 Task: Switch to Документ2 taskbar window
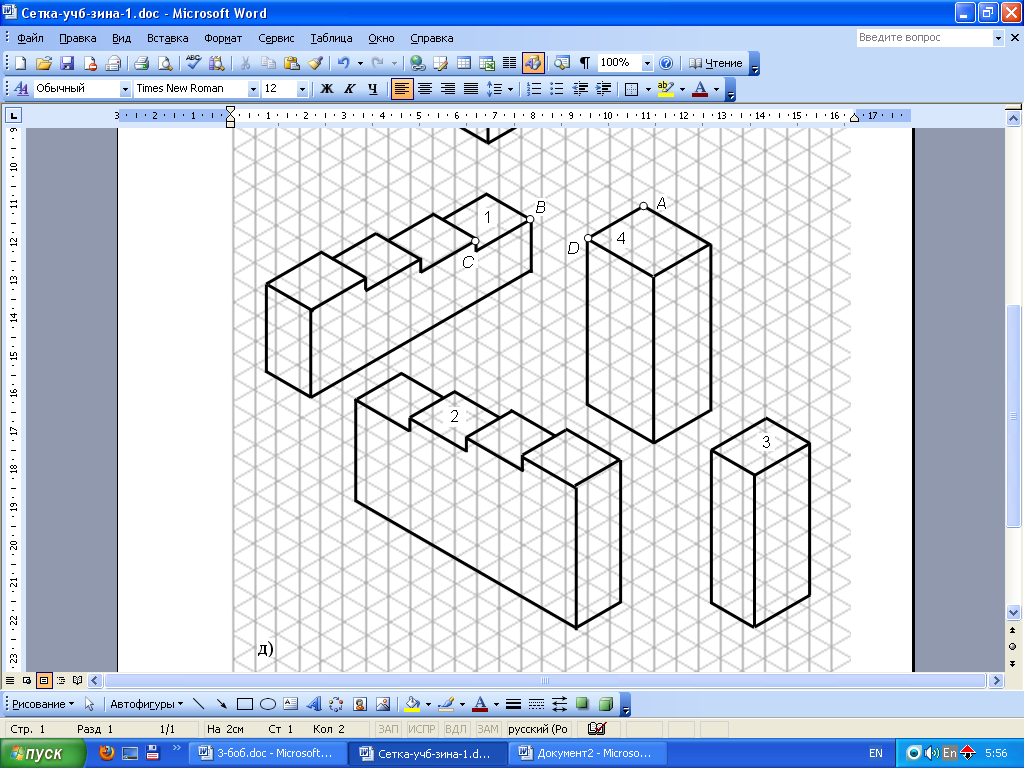point(586,753)
